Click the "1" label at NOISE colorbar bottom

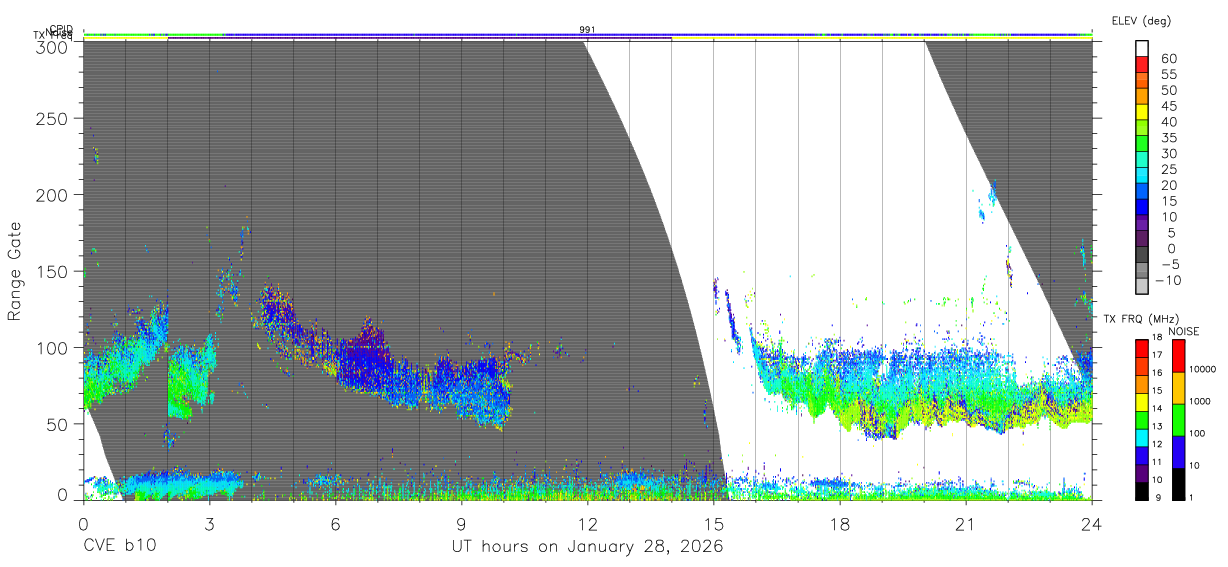point(1190,497)
